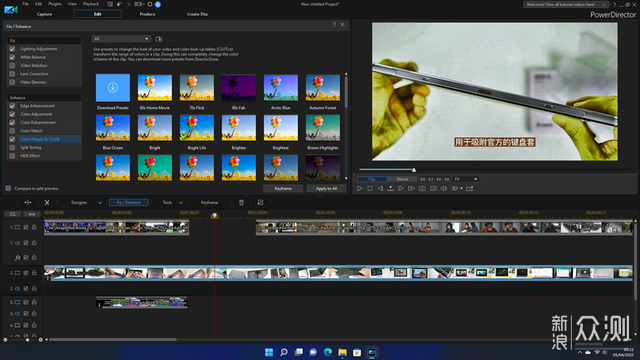Screen dimensions: 640x360
Task: Adjust preview volume with the speaker icon
Action: 444,189
